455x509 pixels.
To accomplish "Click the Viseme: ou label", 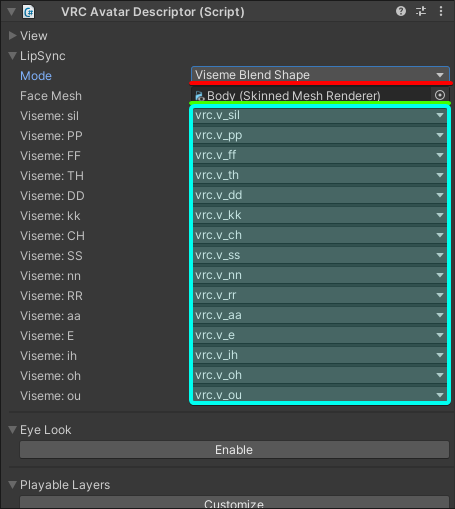I will (x=50, y=396).
